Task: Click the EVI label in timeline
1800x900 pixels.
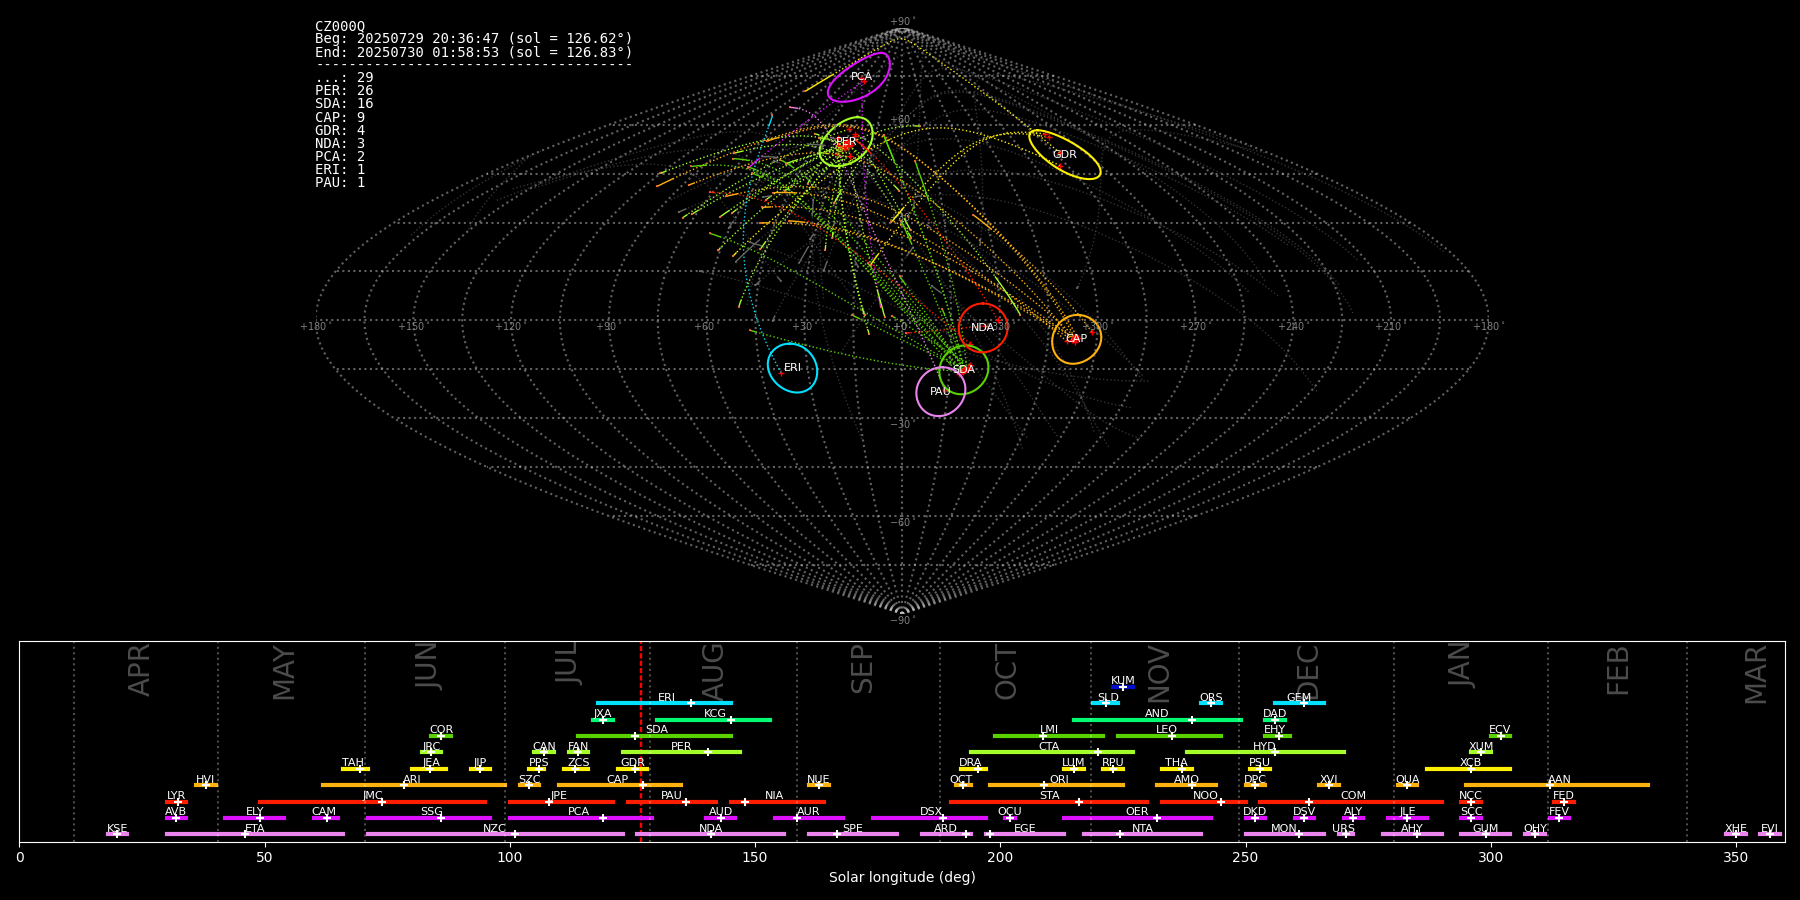Action: pyautogui.click(x=1769, y=829)
